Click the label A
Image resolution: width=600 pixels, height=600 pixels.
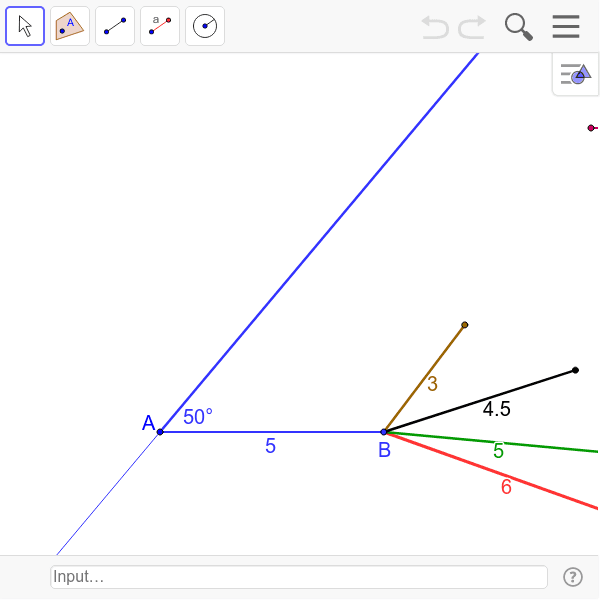pyautogui.click(x=148, y=423)
